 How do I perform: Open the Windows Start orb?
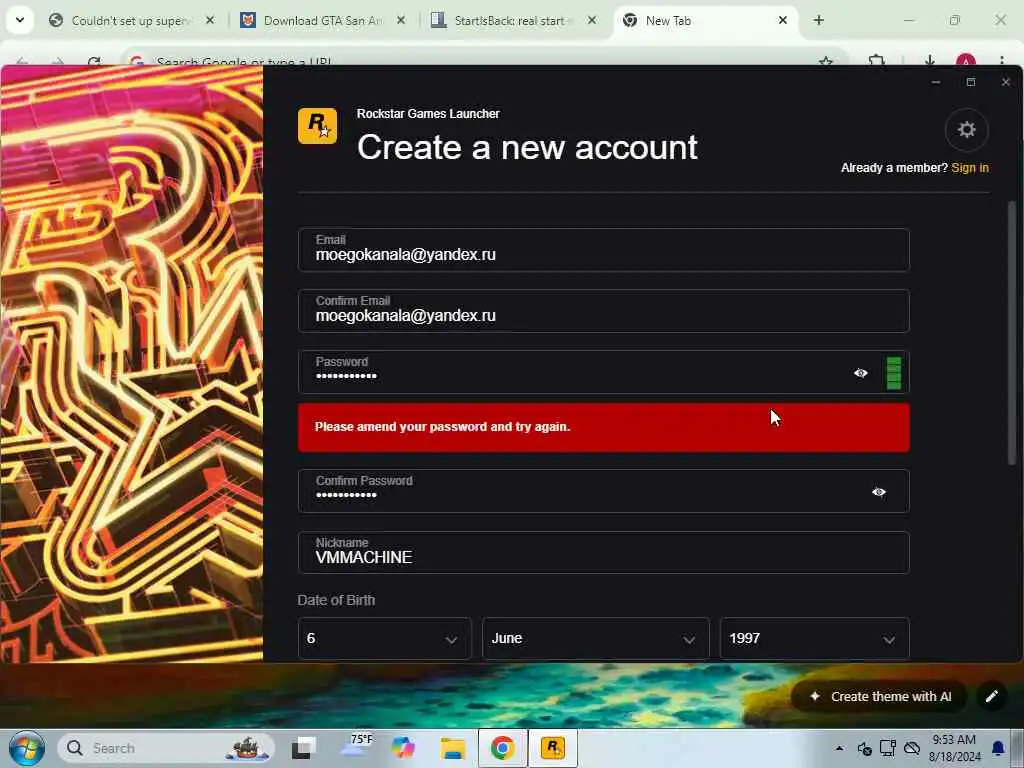(x=27, y=748)
